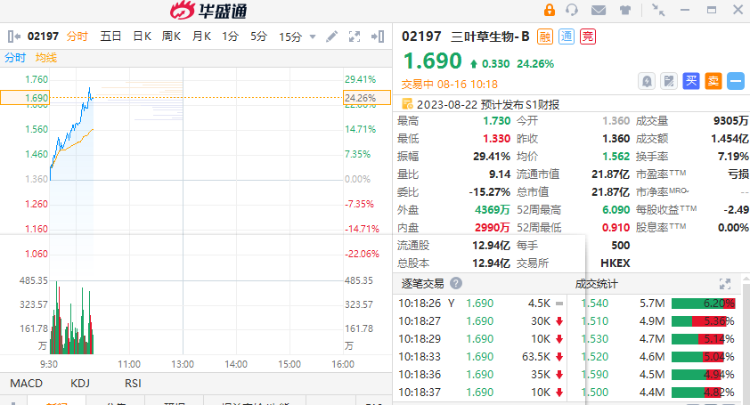Screen dimensions: 750x405
Task: Click the 融 margin badge
Action: click(545, 37)
